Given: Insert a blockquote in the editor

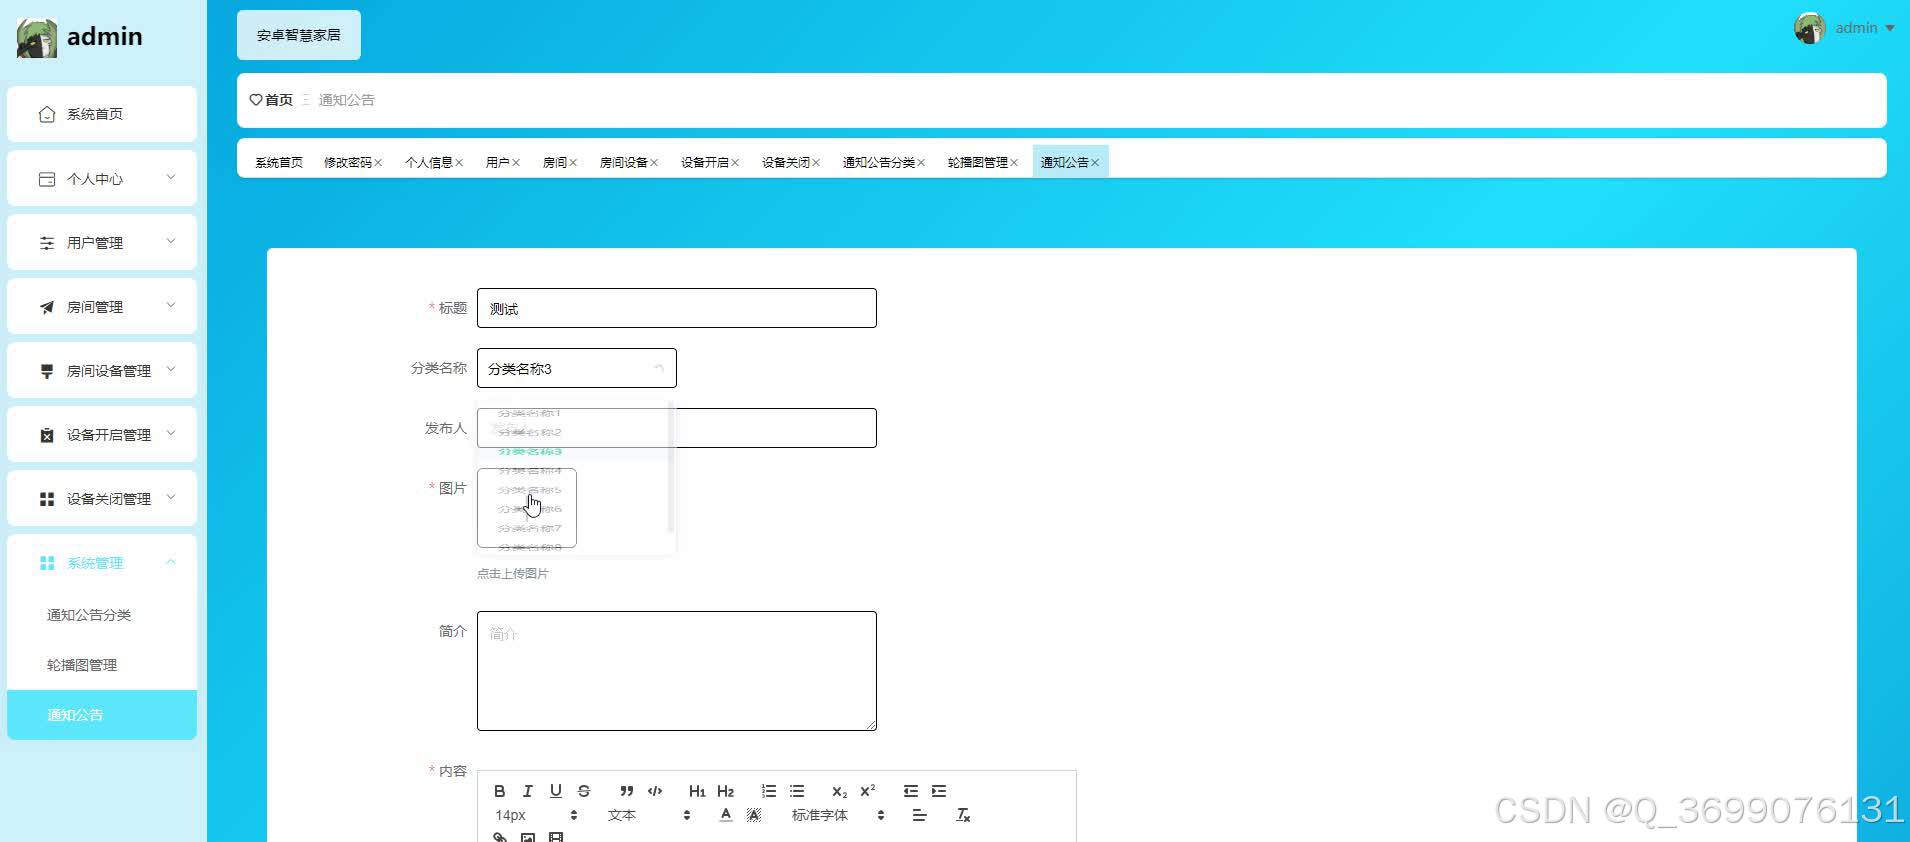Looking at the screenshot, I should point(627,791).
